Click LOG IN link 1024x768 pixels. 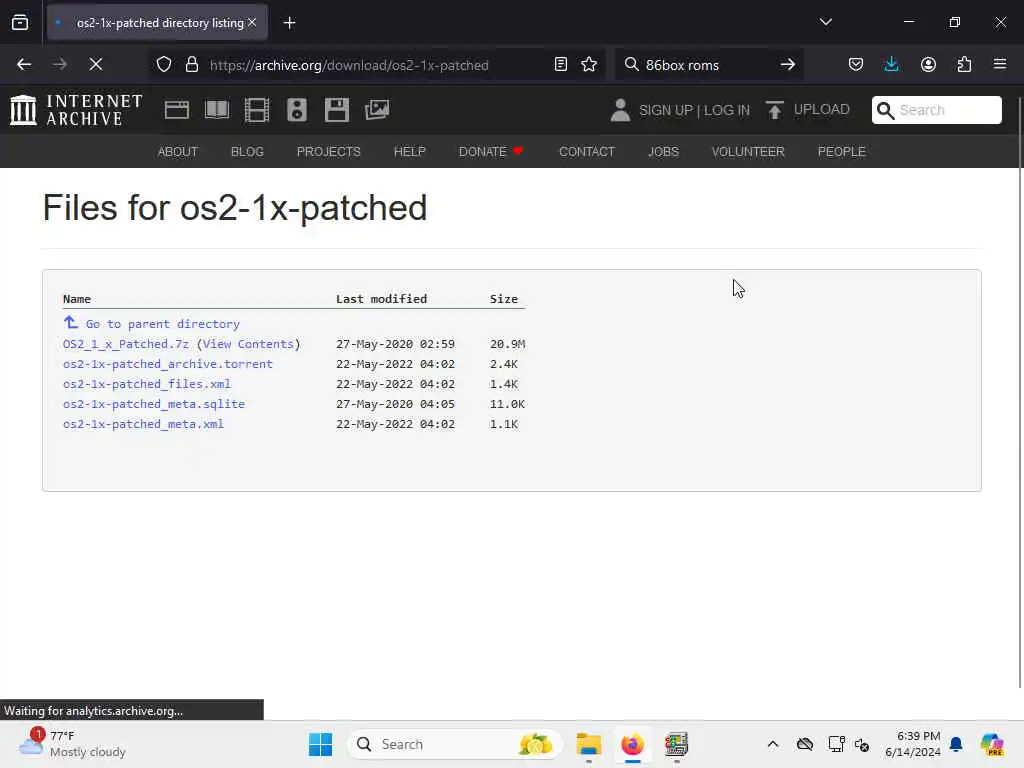coord(727,110)
